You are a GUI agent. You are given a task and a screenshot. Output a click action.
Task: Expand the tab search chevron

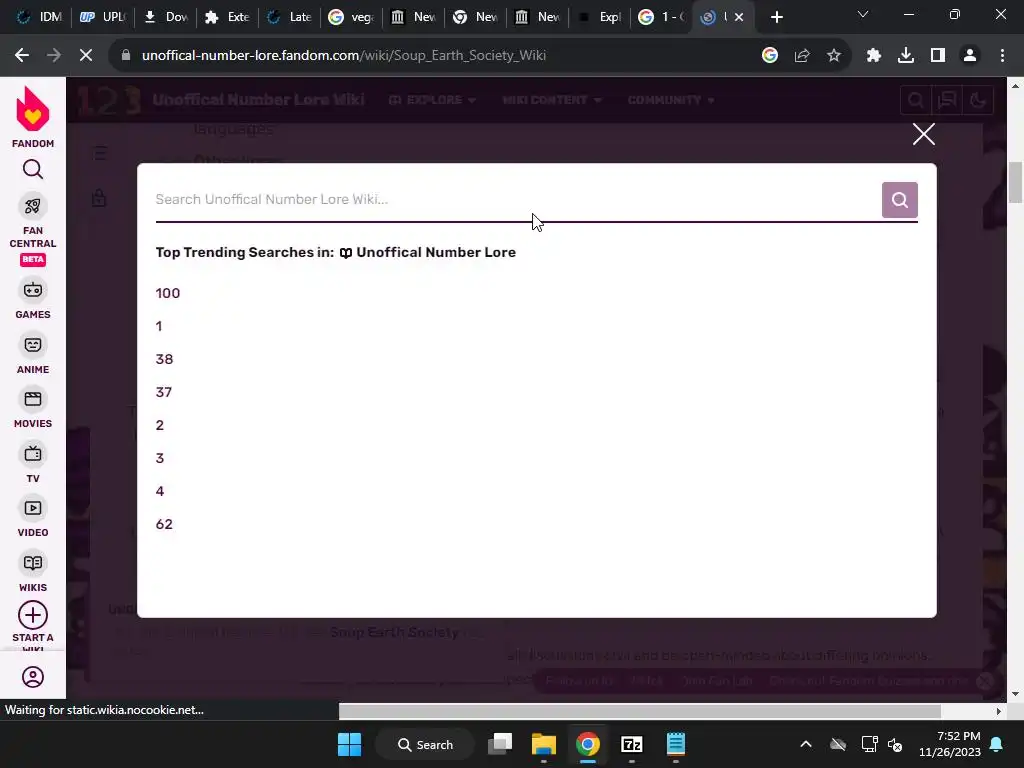tap(863, 14)
